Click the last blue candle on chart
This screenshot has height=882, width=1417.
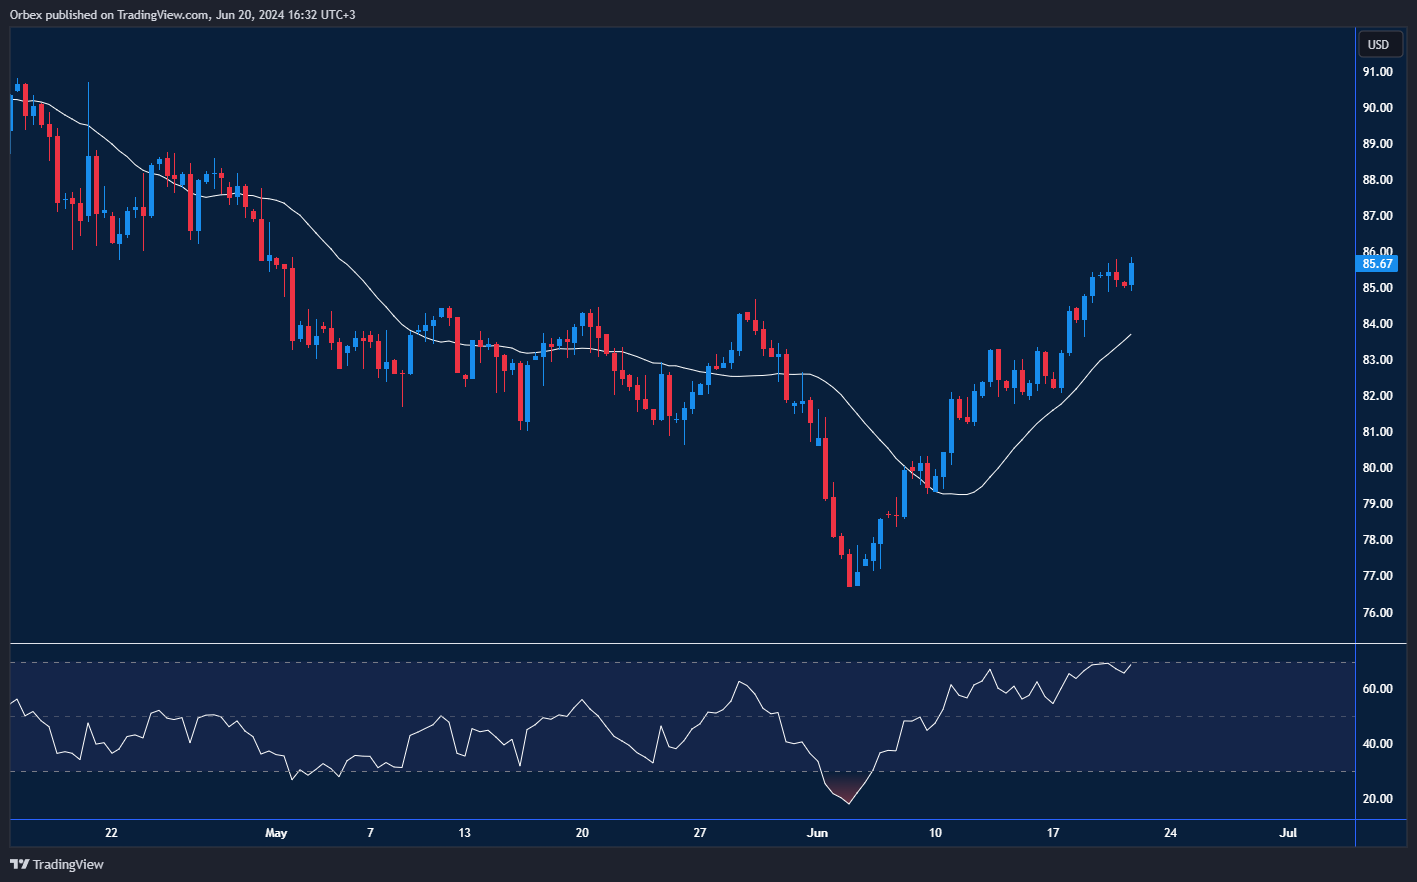[x=1131, y=274]
